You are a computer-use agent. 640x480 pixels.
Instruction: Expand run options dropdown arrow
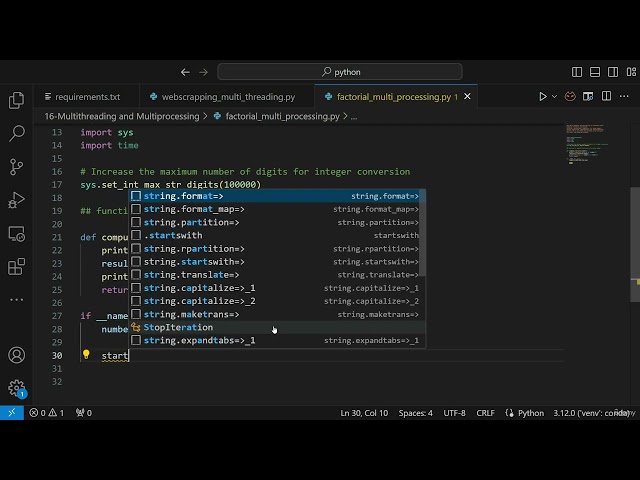coord(554,97)
